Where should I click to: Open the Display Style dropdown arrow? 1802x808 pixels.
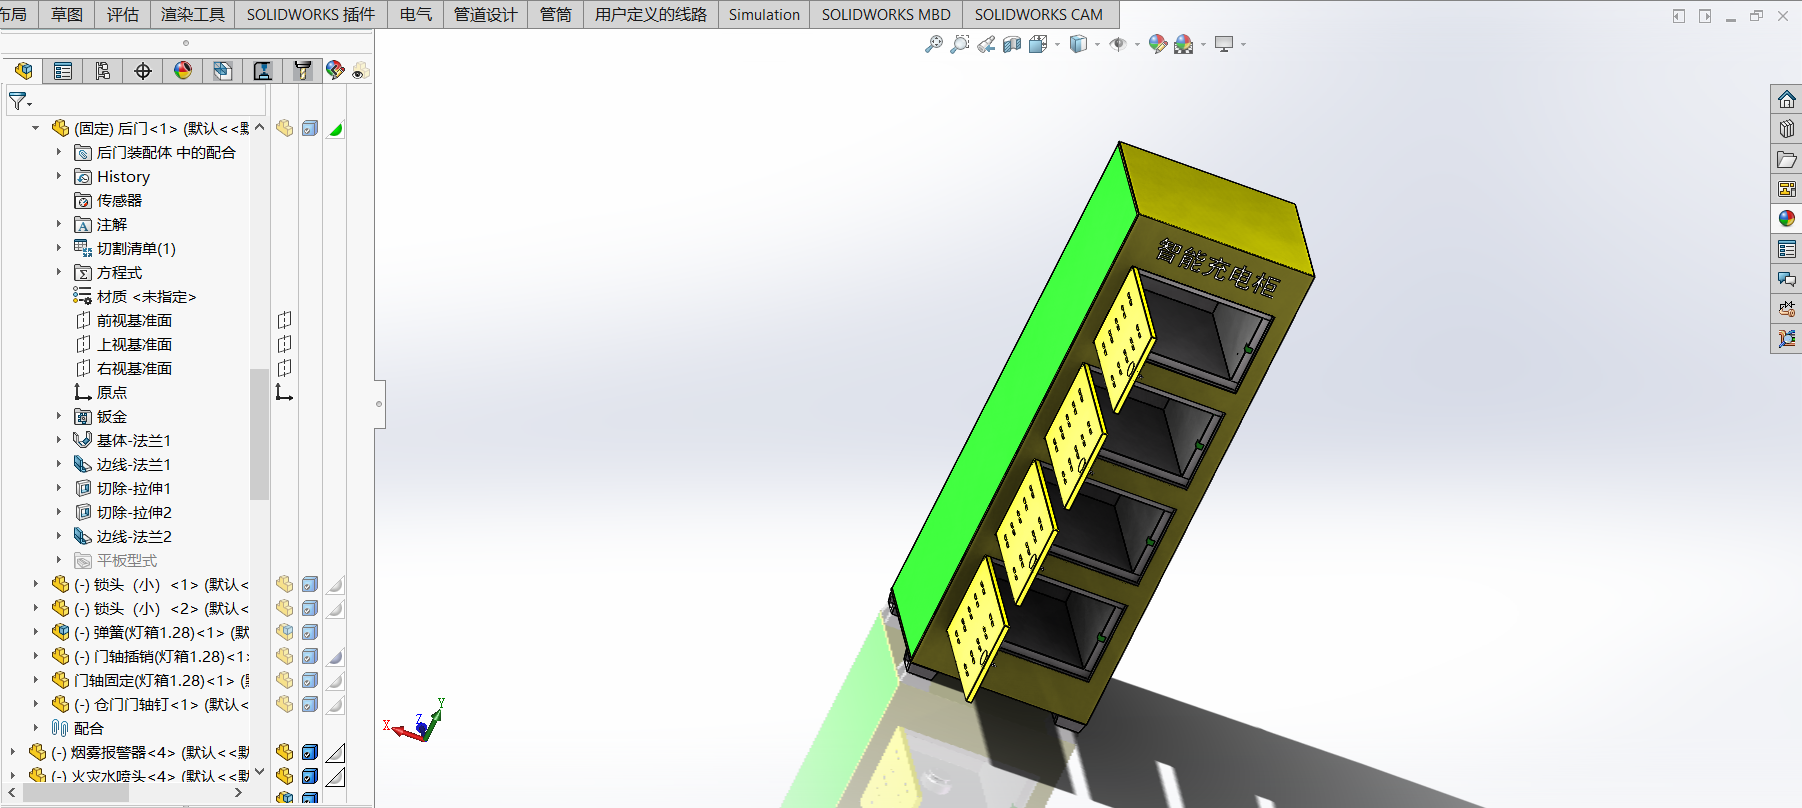click(x=1097, y=44)
